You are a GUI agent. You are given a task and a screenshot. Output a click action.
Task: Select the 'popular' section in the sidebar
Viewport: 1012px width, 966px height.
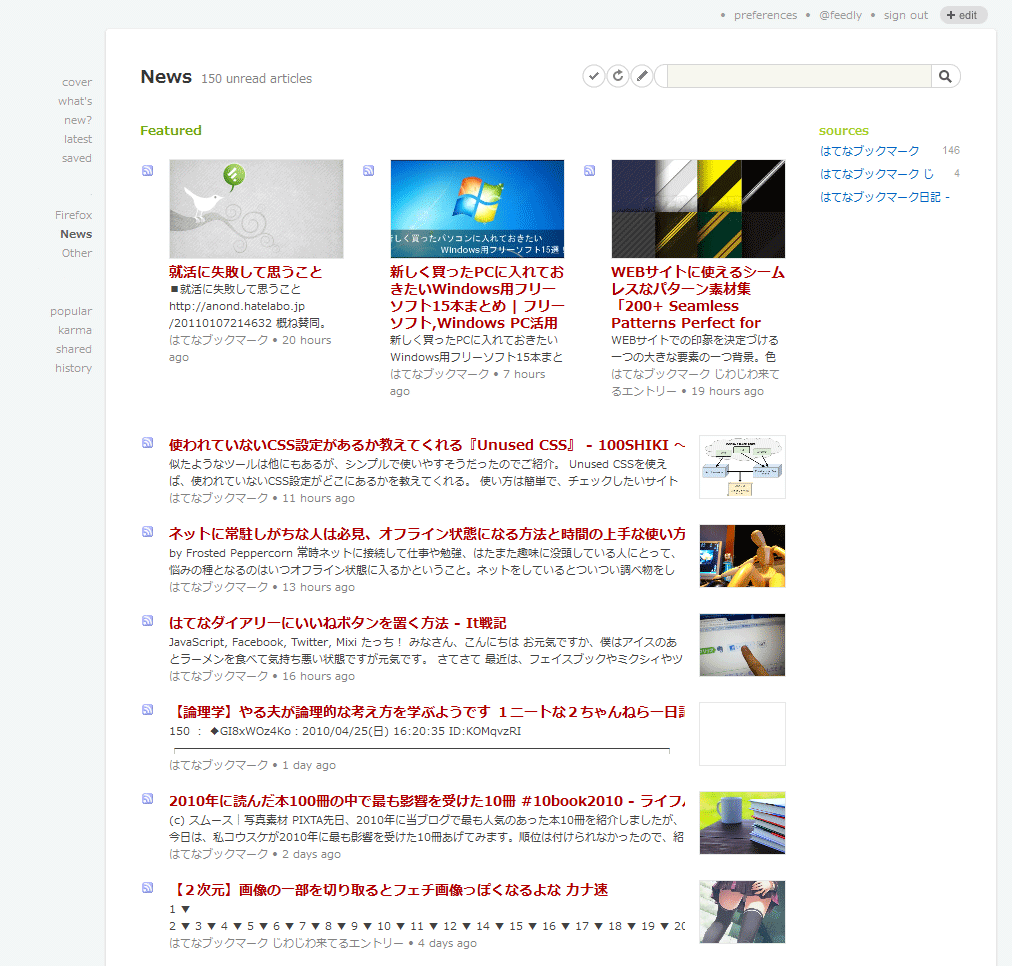[70, 310]
